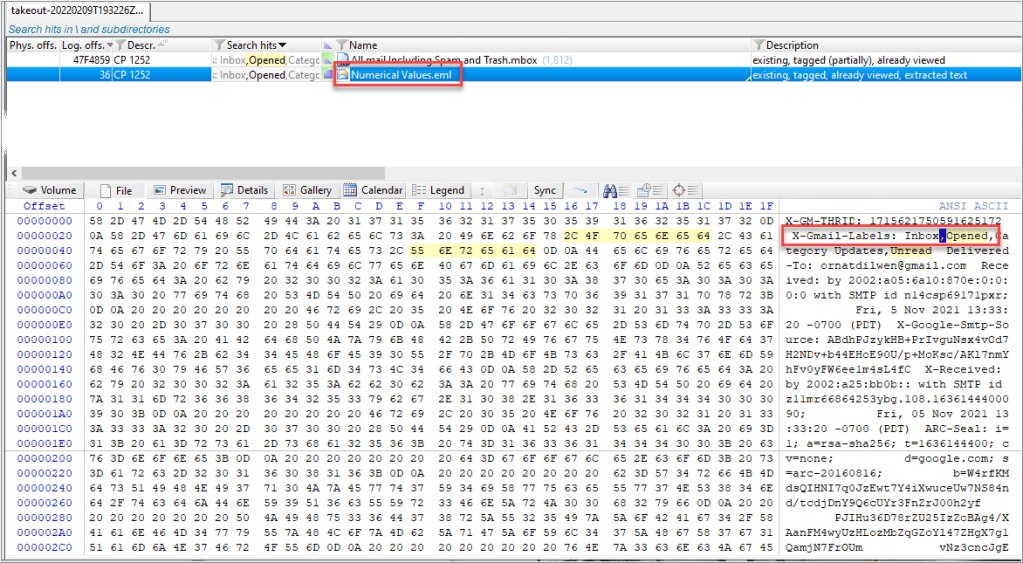1023x563 pixels.
Task: Click the Descr. column filter funnel icon
Action: 121,45
